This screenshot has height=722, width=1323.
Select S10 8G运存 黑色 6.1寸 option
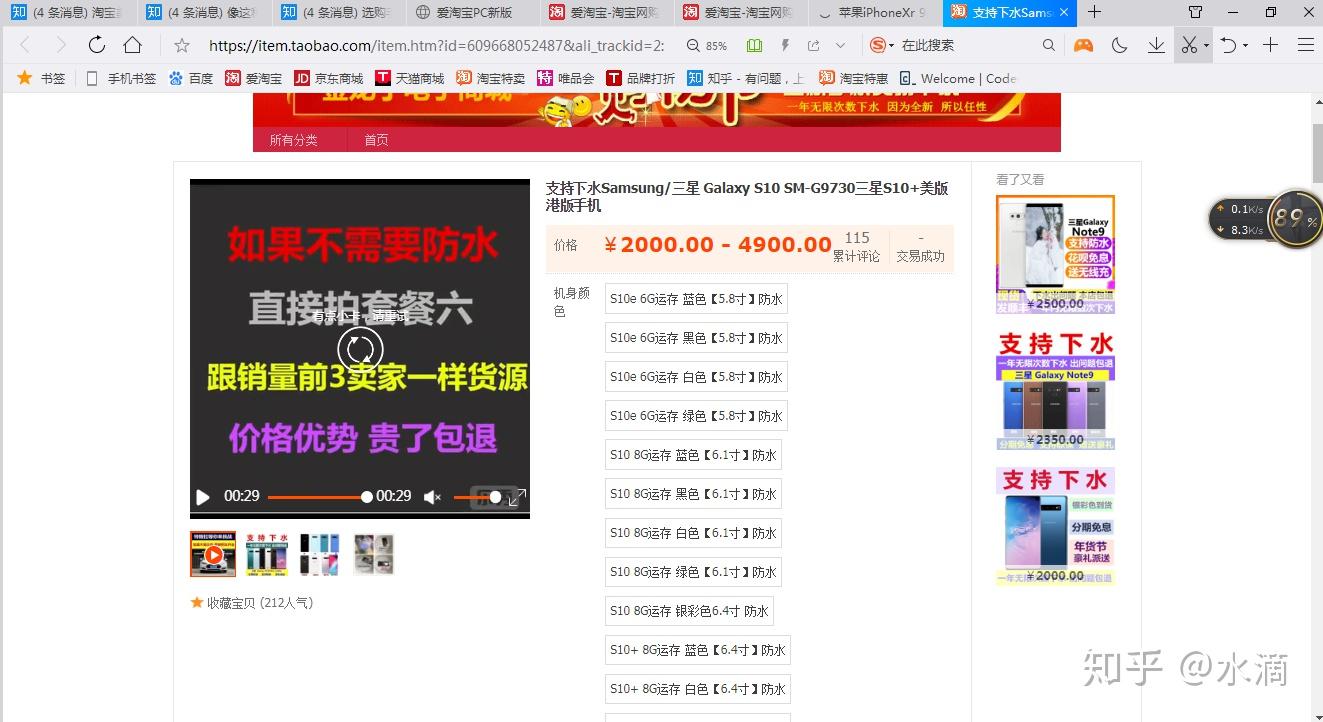(x=693, y=494)
